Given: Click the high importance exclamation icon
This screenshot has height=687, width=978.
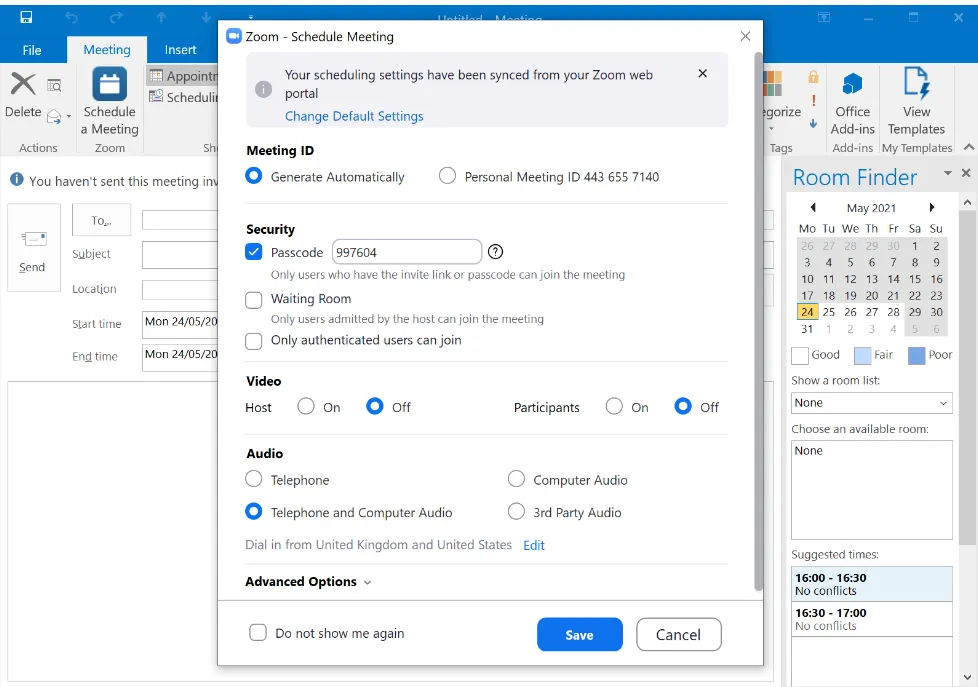Looking at the screenshot, I should pos(813,100).
